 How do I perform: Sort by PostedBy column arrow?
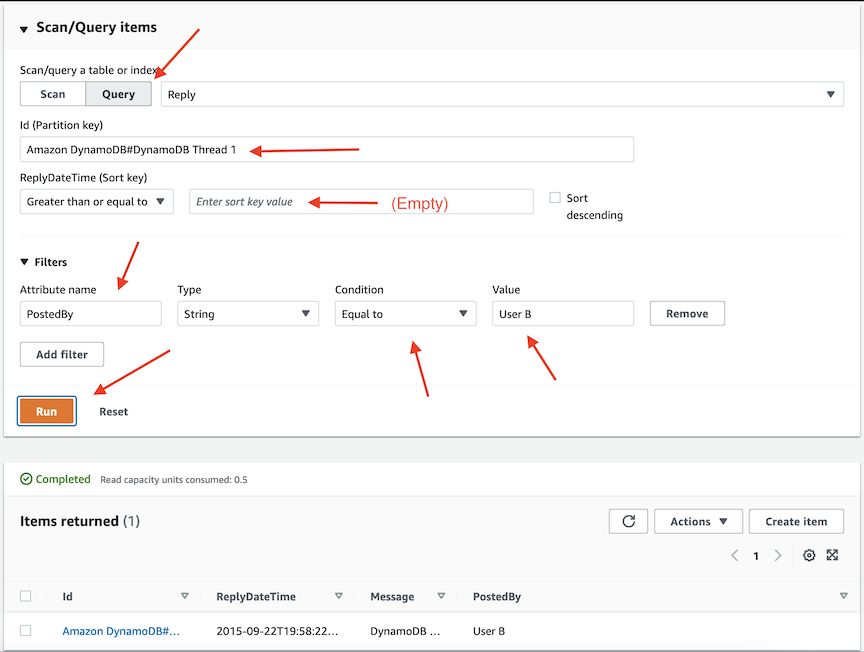[843, 596]
